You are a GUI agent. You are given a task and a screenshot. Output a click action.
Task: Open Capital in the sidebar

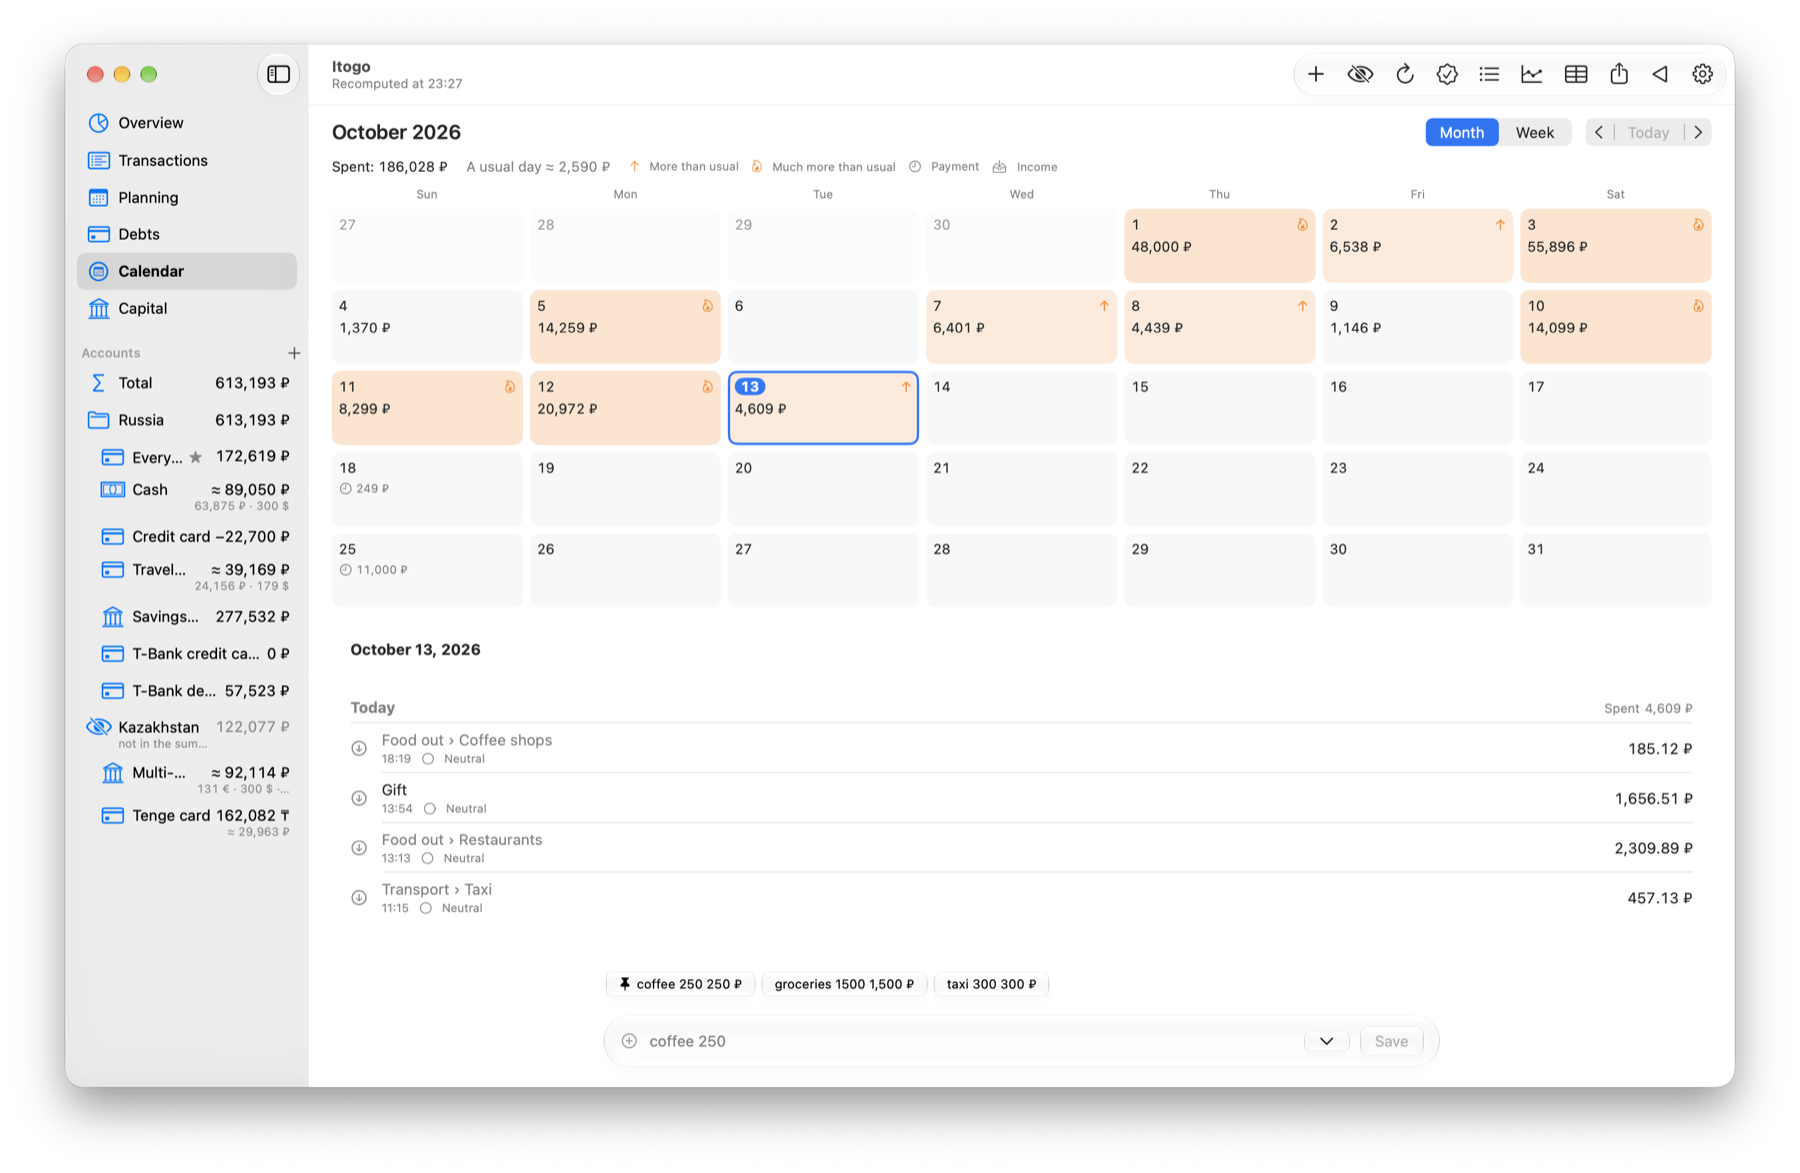[187, 308]
